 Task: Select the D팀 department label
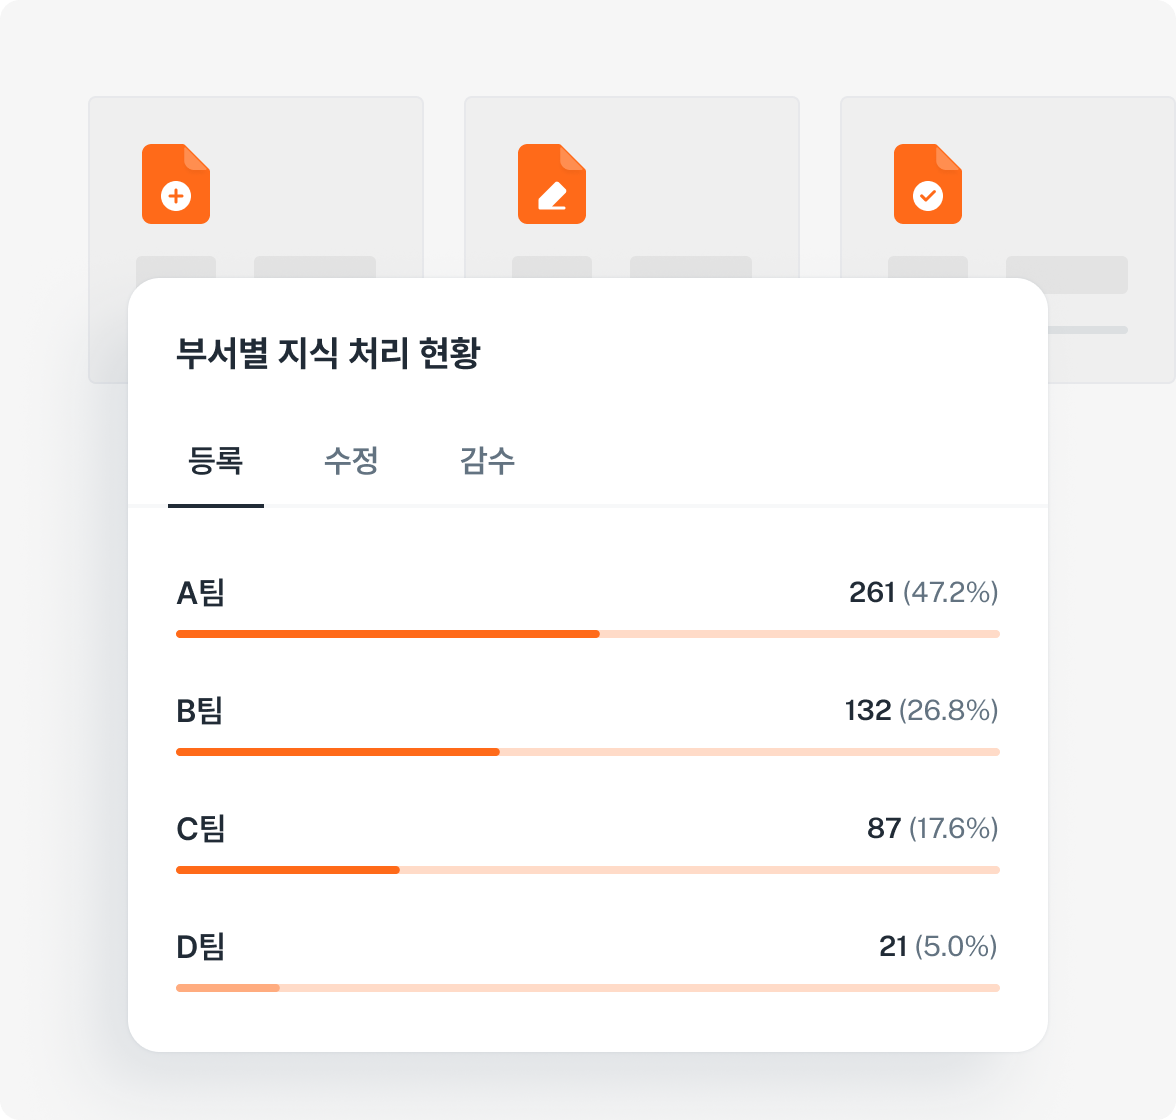pyautogui.click(x=201, y=947)
